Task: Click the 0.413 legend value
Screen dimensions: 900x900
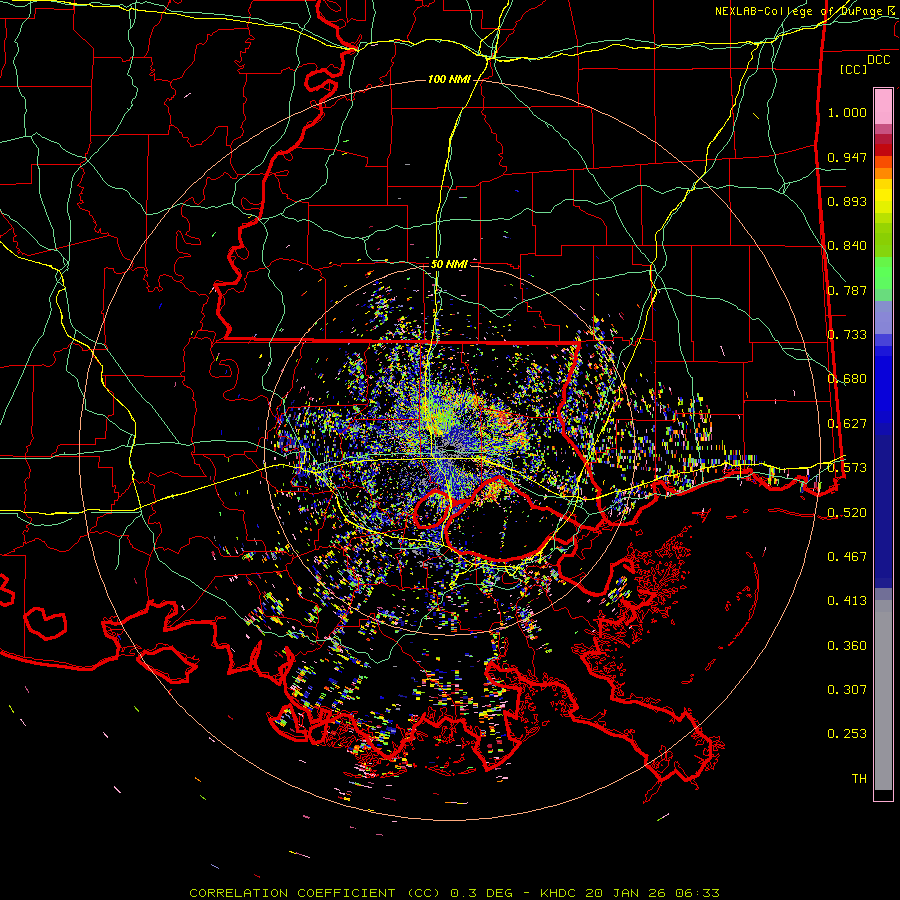Action: point(847,601)
